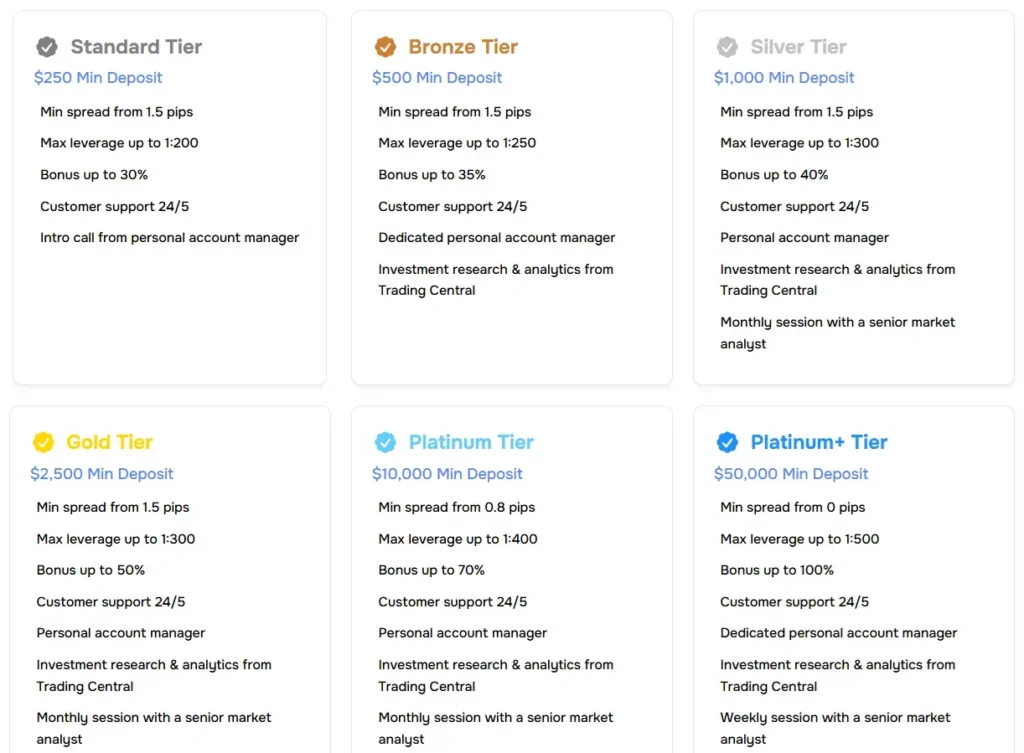The width and height of the screenshot is (1024, 753).
Task: Click the $250 Min Deposit text
Action: tap(98, 78)
